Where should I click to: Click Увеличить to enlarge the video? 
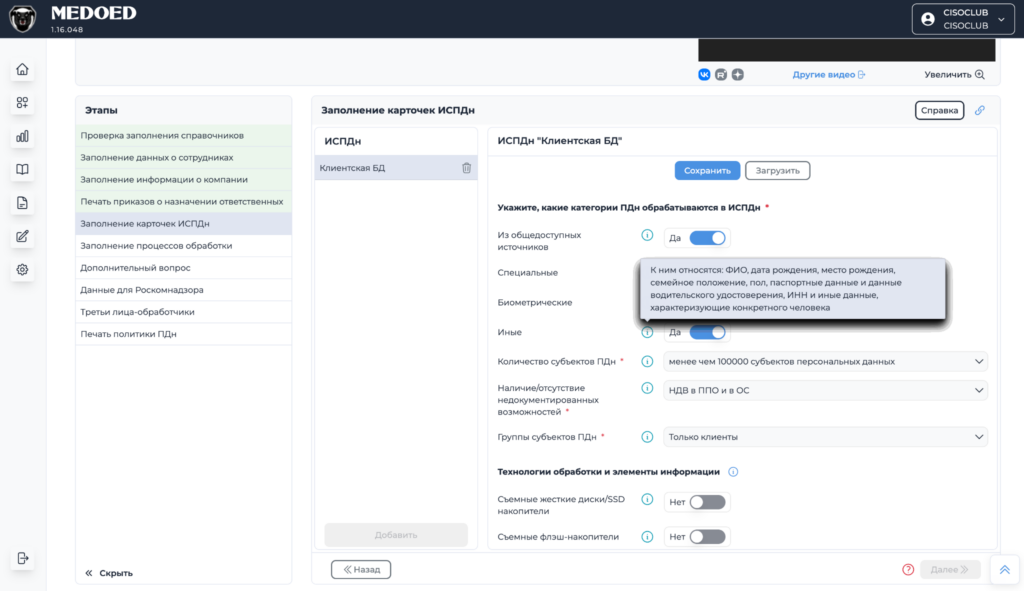pos(954,74)
